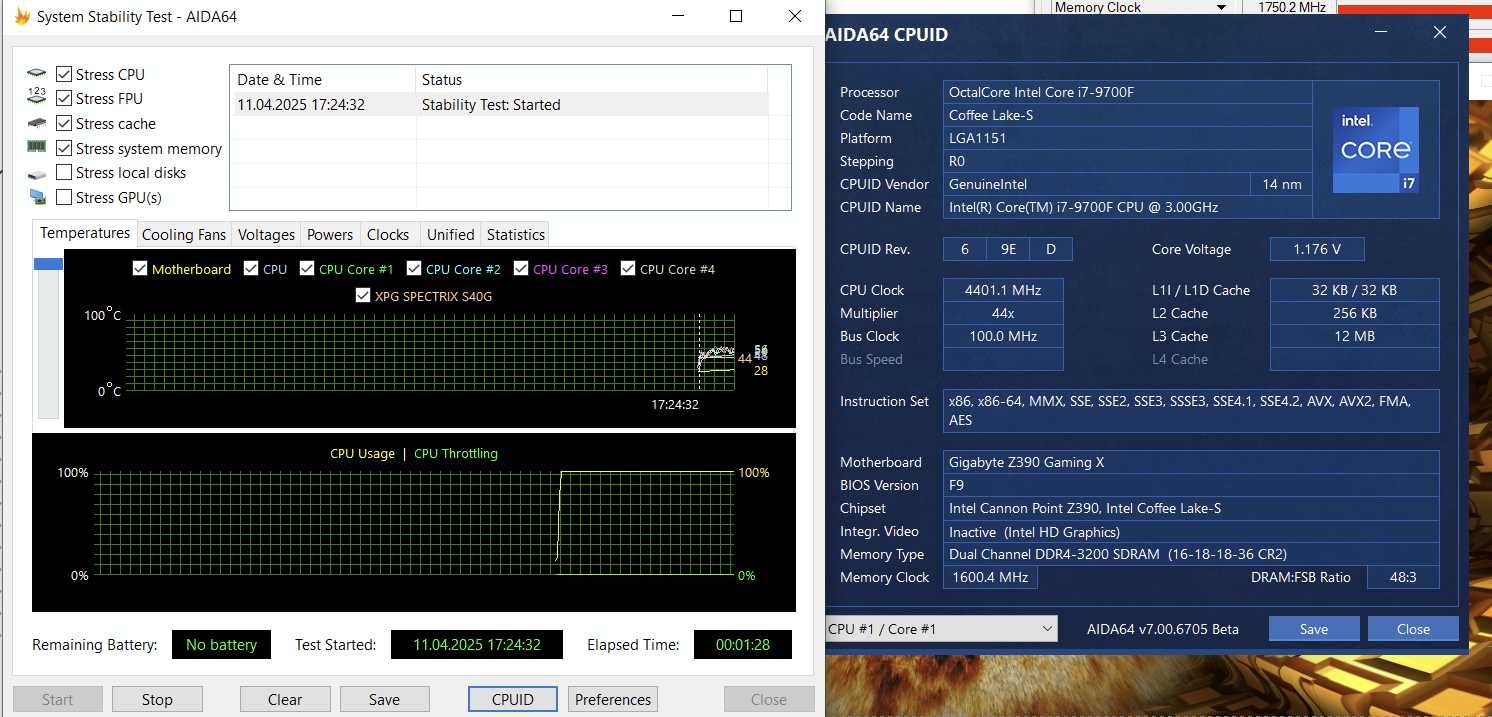Viewport: 1492px width, 717px height.
Task: Toggle the CPU Core #1 graph checkbox
Action: tap(307, 268)
